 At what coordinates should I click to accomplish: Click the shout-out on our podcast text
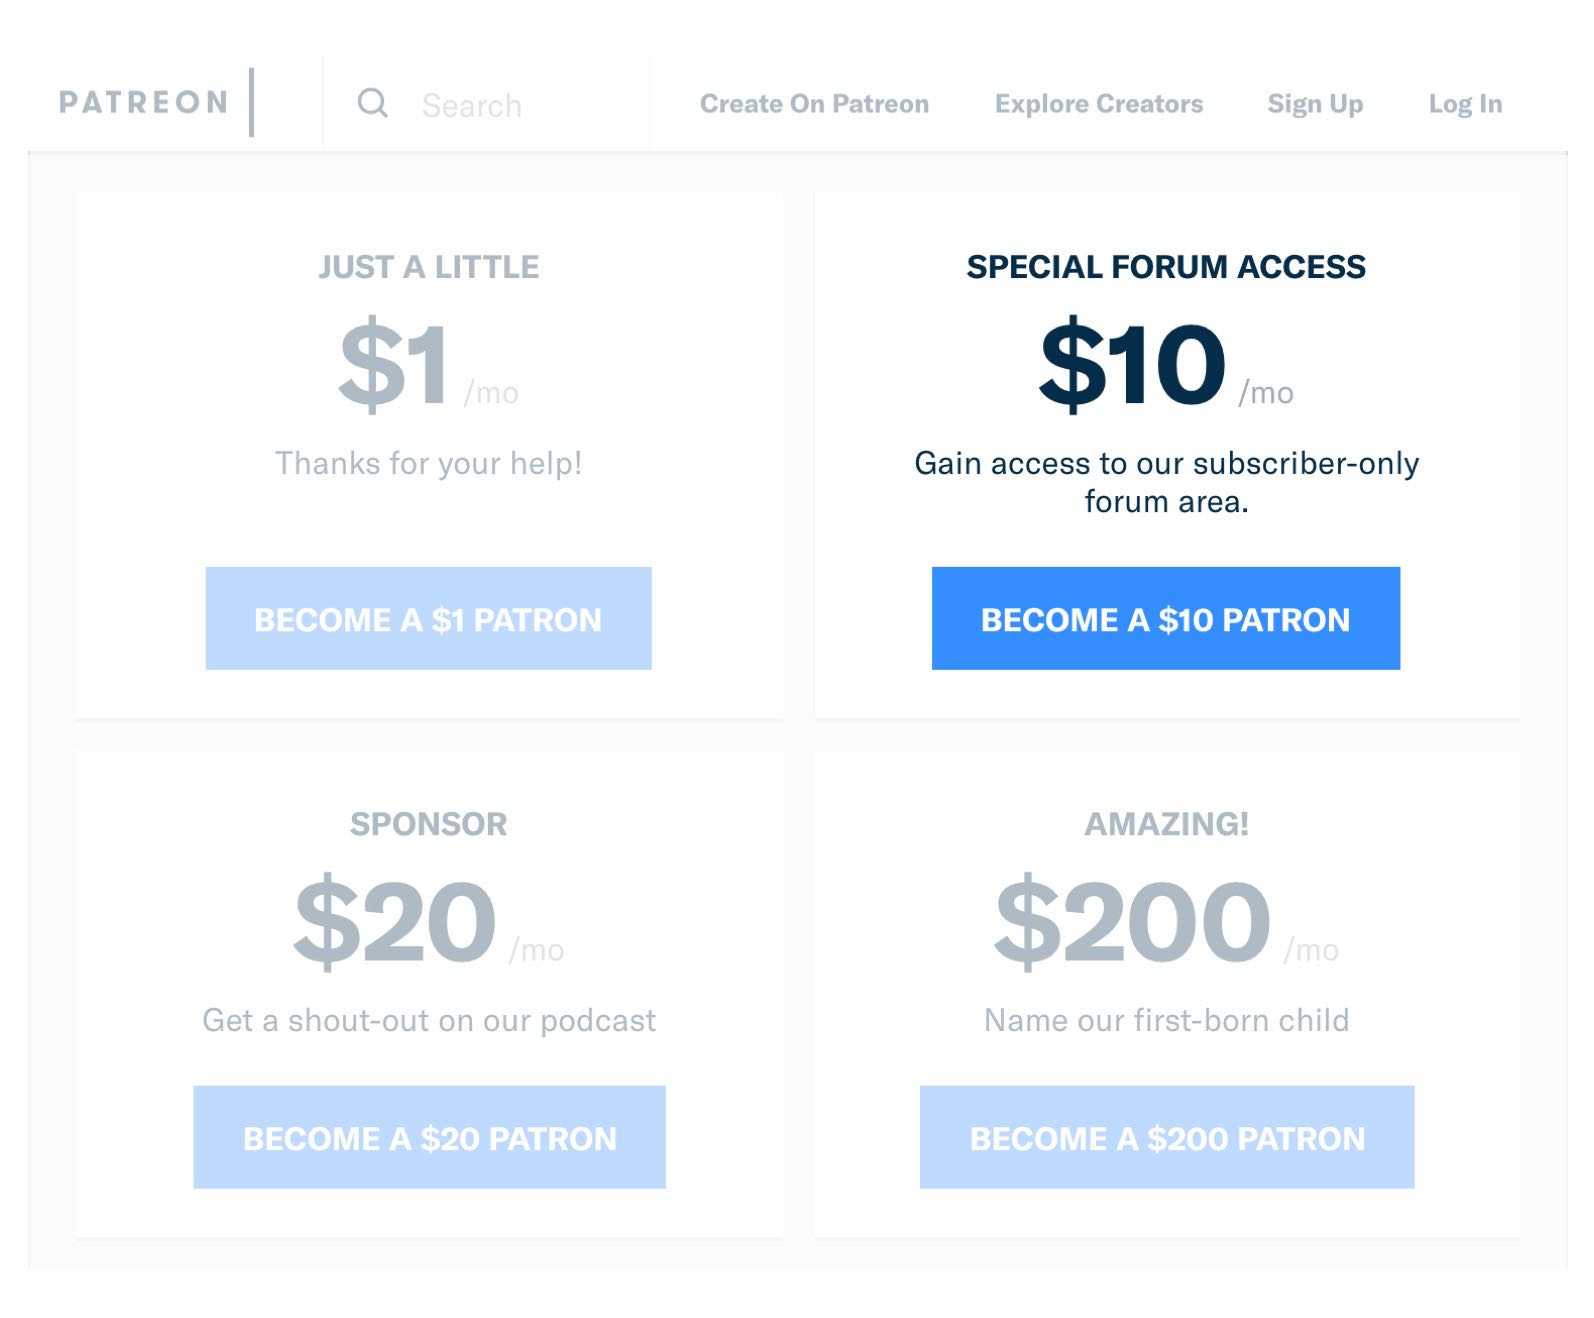pos(428,1020)
